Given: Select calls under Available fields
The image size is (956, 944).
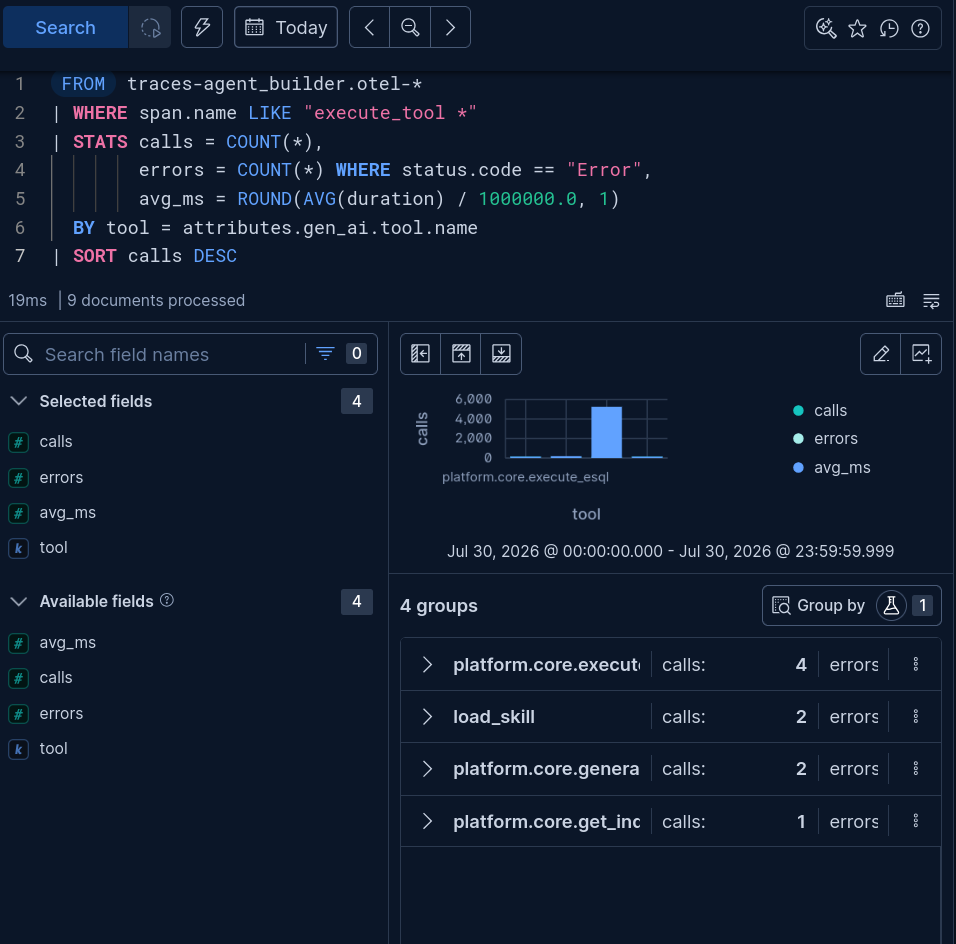Looking at the screenshot, I should 55,678.
